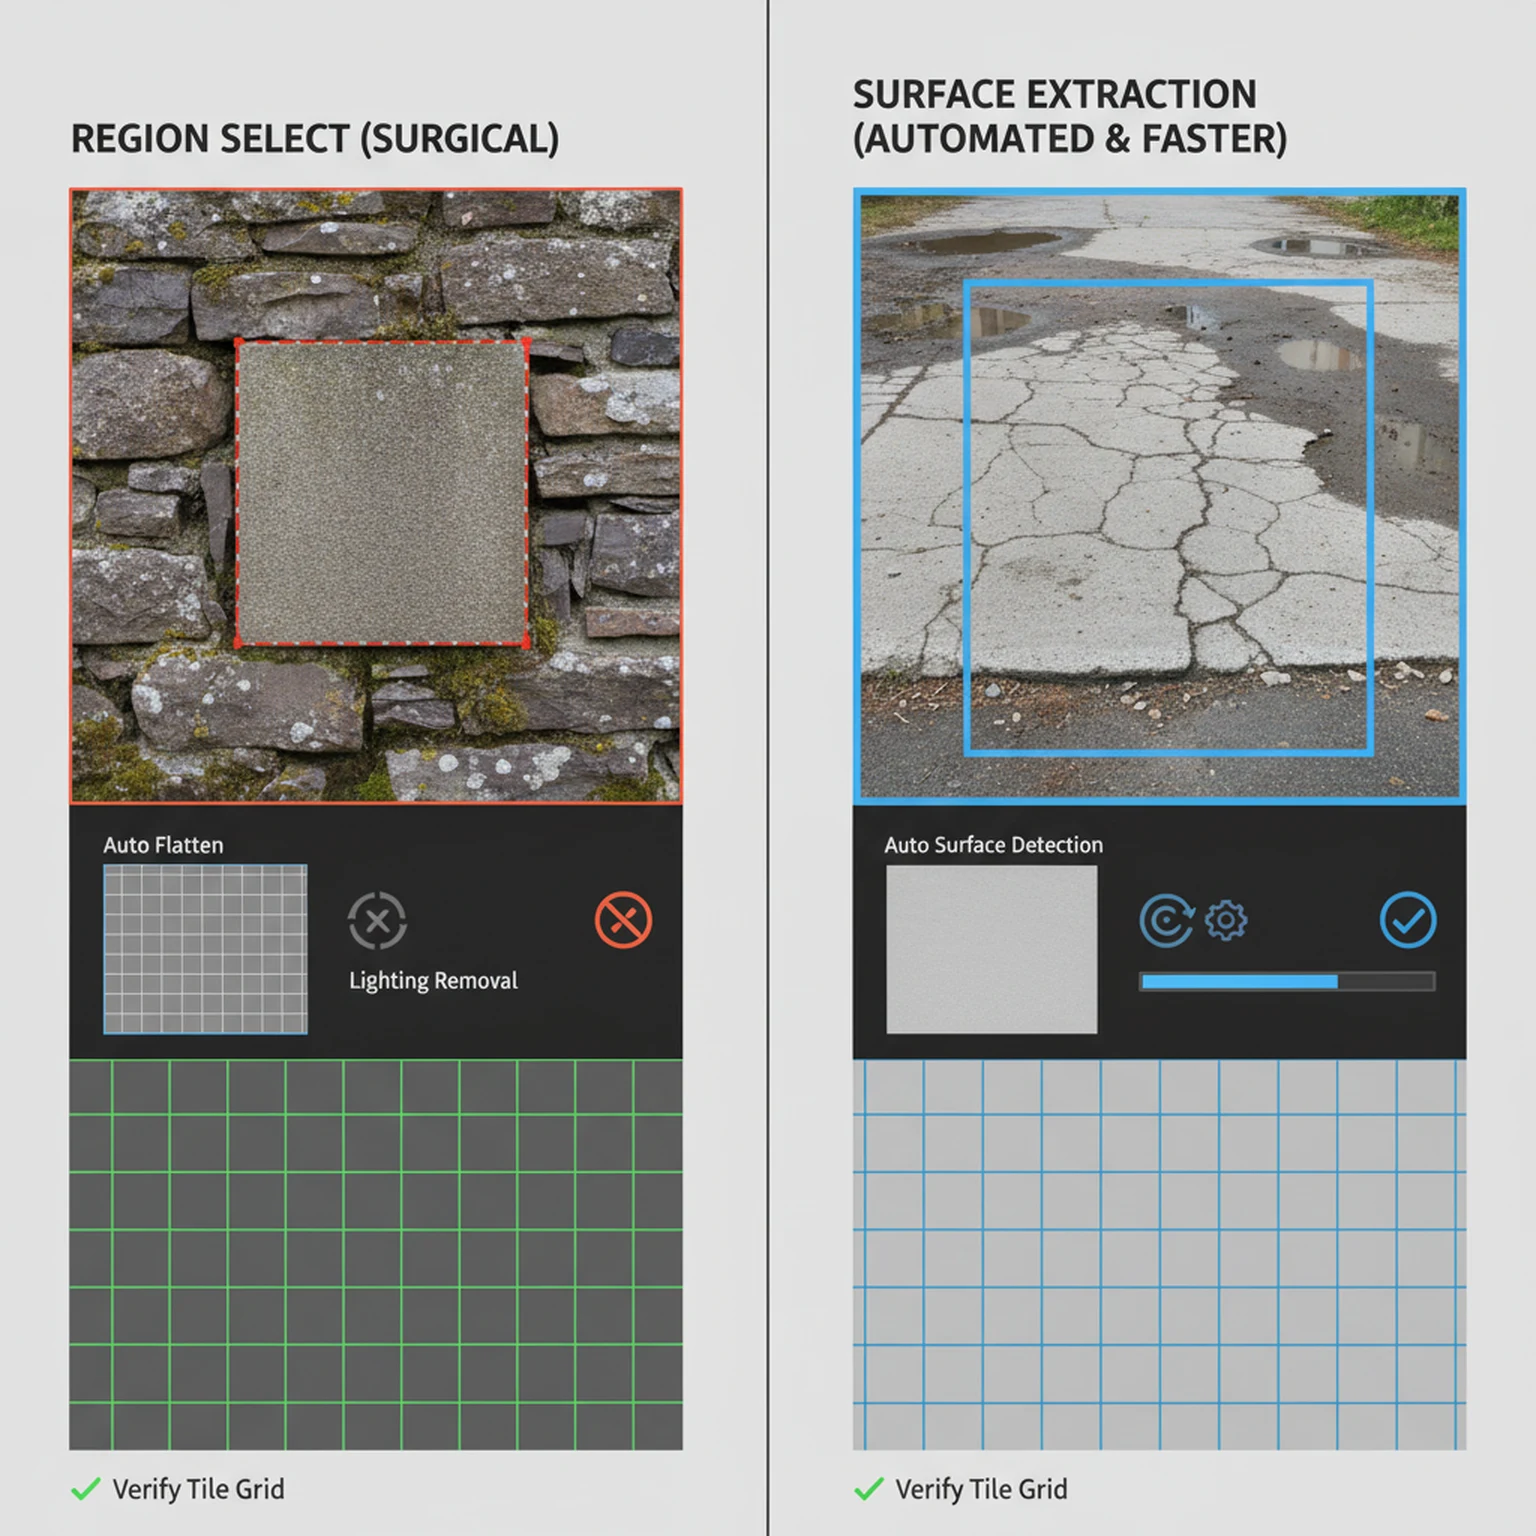Click the green checkmark beside left Verify Tile Grid
Screen dimensions: 1536x1536
(84, 1488)
